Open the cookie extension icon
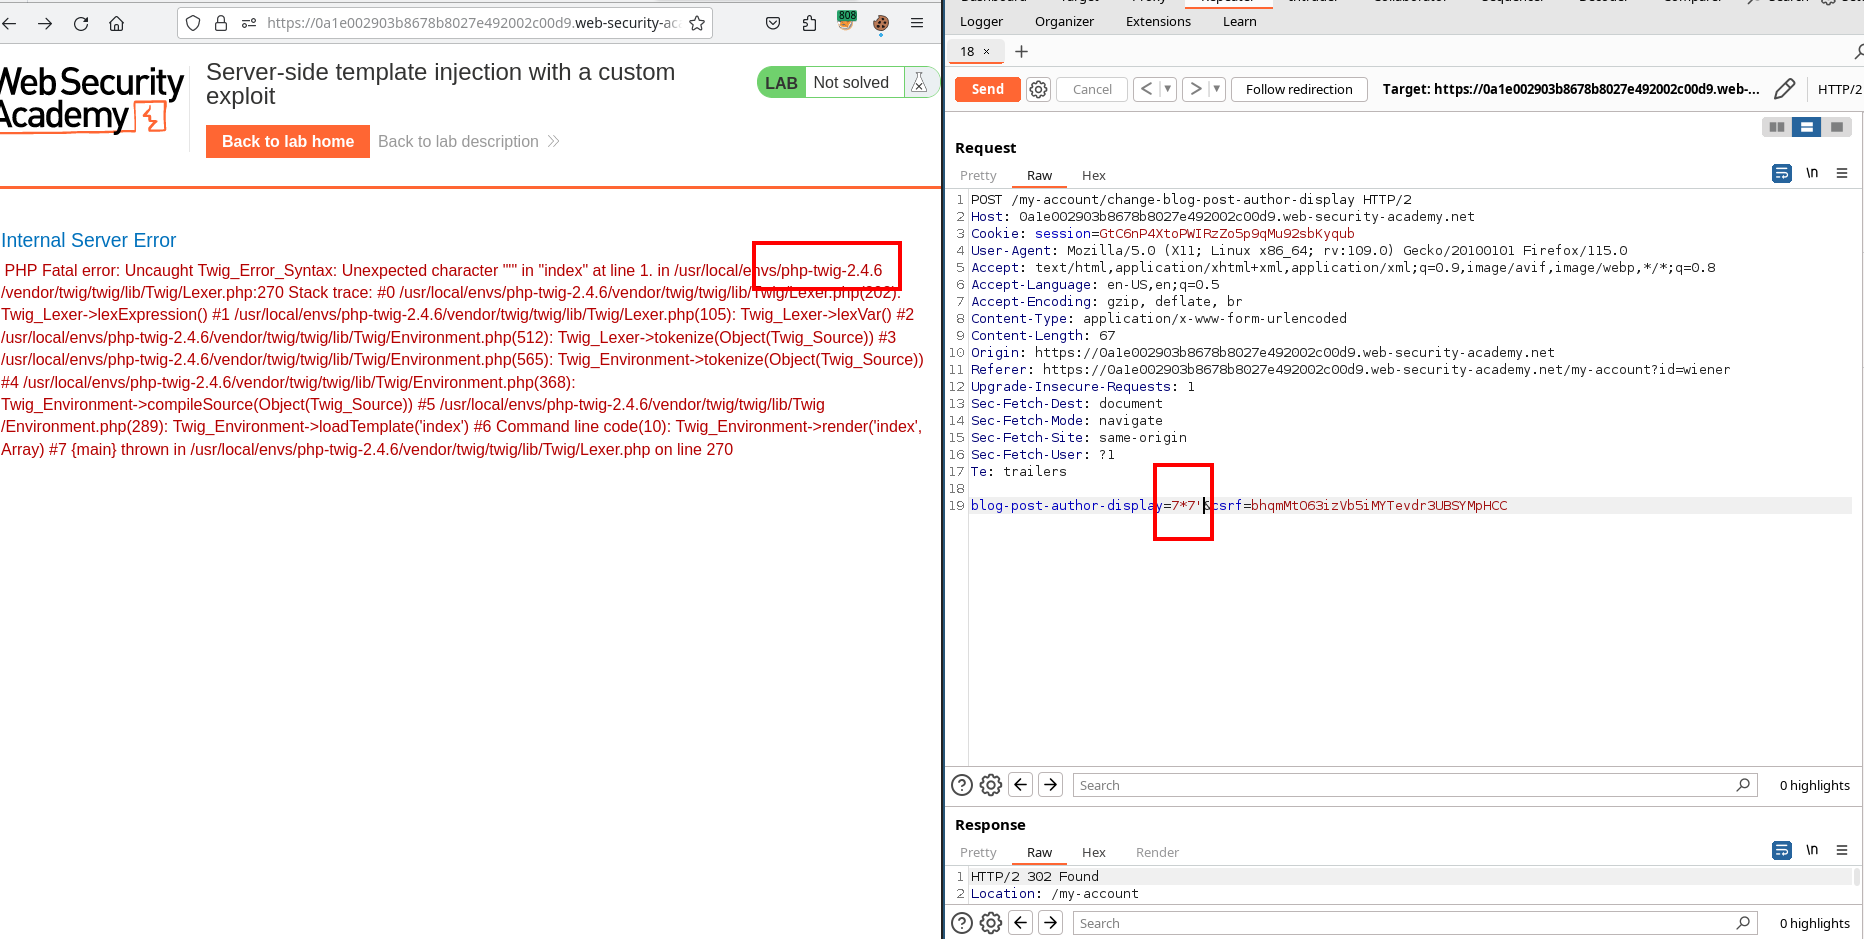The width and height of the screenshot is (1864, 939). click(x=881, y=23)
